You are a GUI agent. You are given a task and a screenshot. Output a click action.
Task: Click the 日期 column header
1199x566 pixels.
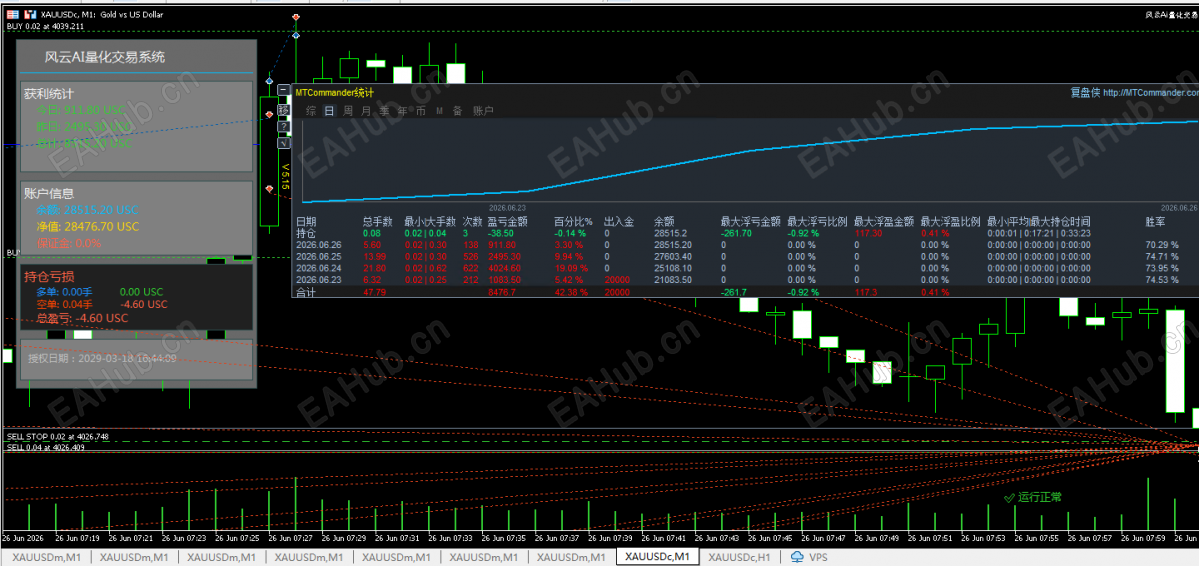coord(305,222)
